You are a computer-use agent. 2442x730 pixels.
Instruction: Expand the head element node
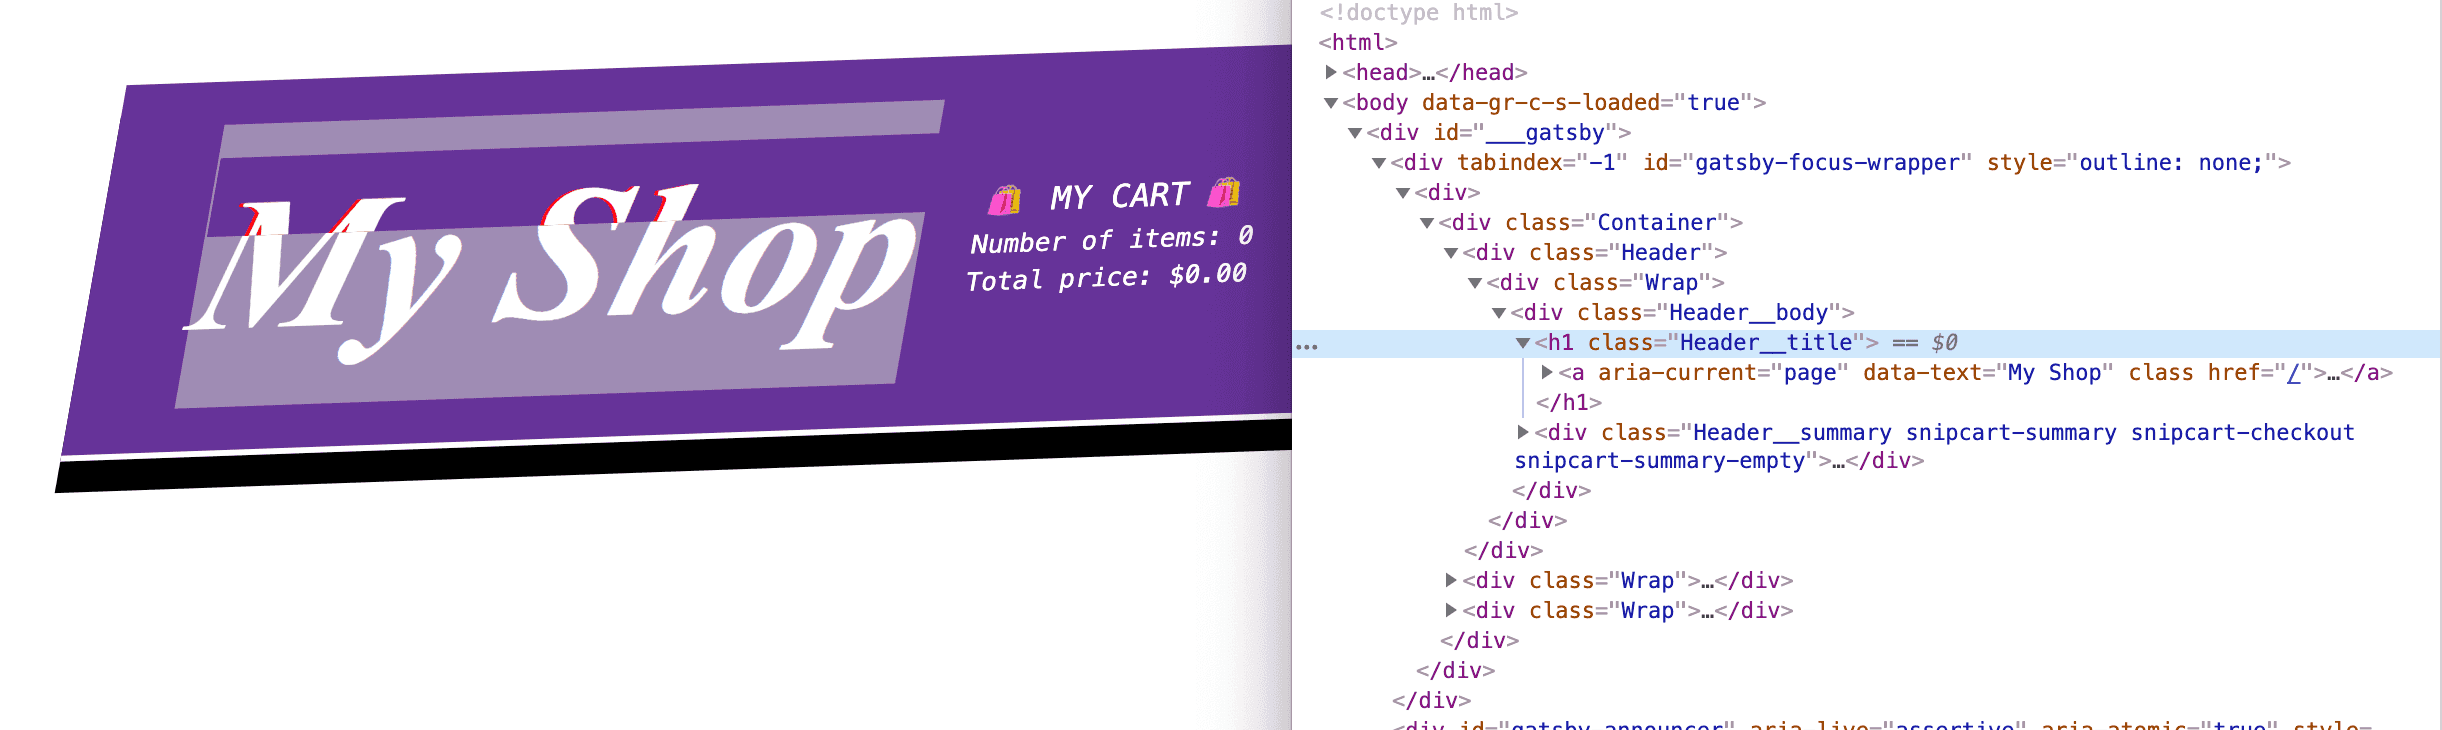(x=1331, y=72)
